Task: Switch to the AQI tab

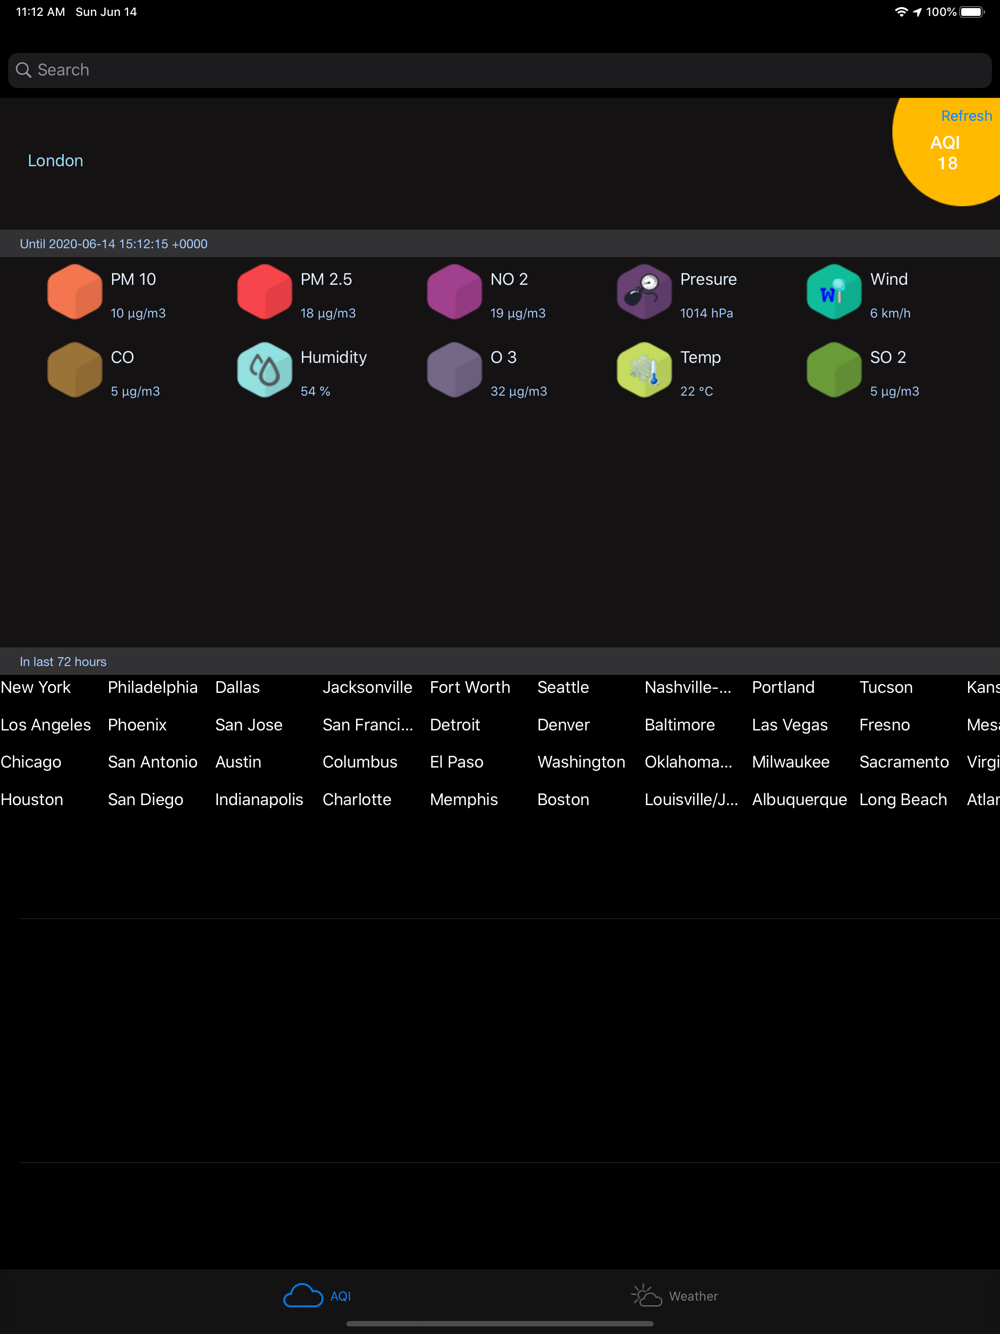Action: coord(318,1296)
